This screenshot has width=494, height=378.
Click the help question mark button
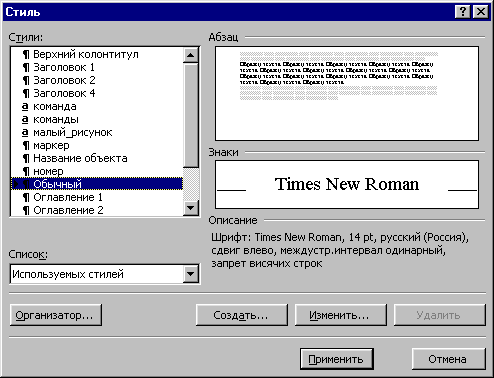(x=463, y=12)
